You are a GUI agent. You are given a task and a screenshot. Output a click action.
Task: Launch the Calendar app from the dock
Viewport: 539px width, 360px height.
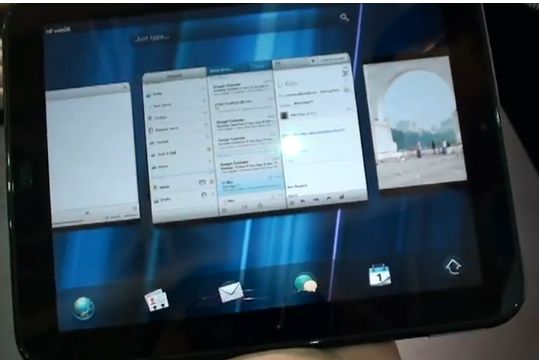pos(380,275)
